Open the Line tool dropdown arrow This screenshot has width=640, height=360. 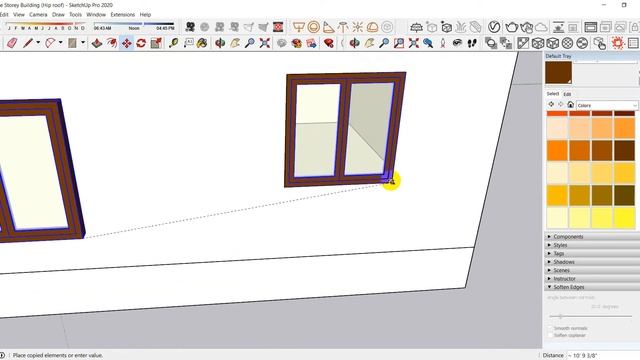[38, 42]
